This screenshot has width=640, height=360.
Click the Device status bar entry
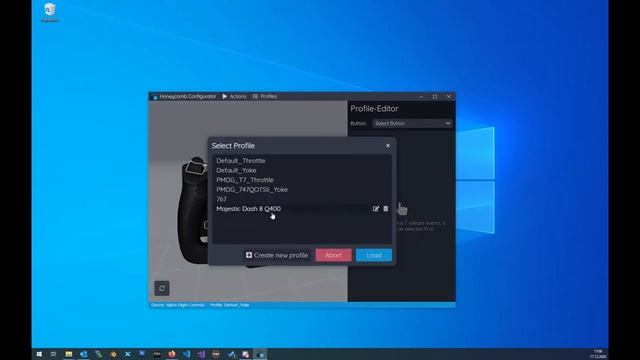click(178, 305)
